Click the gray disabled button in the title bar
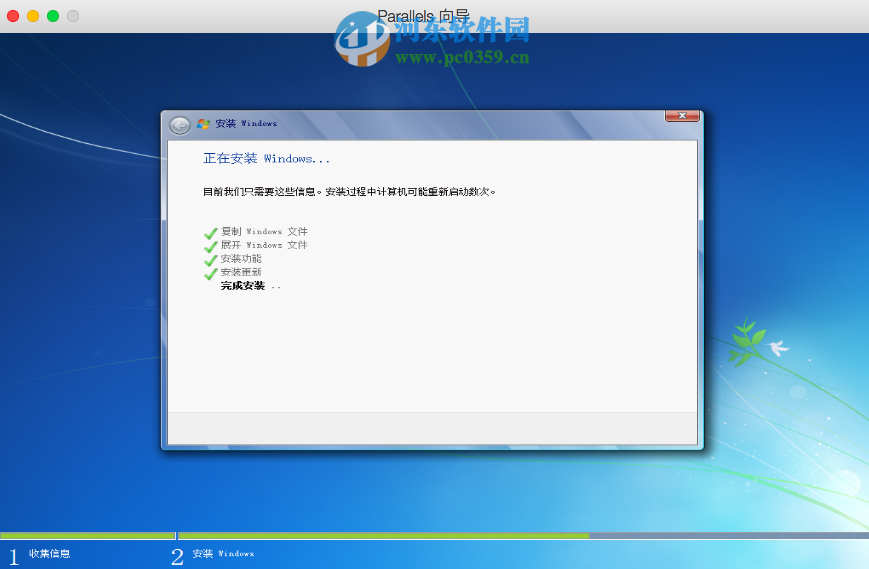The height and width of the screenshot is (569, 869). (x=73, y=16)
